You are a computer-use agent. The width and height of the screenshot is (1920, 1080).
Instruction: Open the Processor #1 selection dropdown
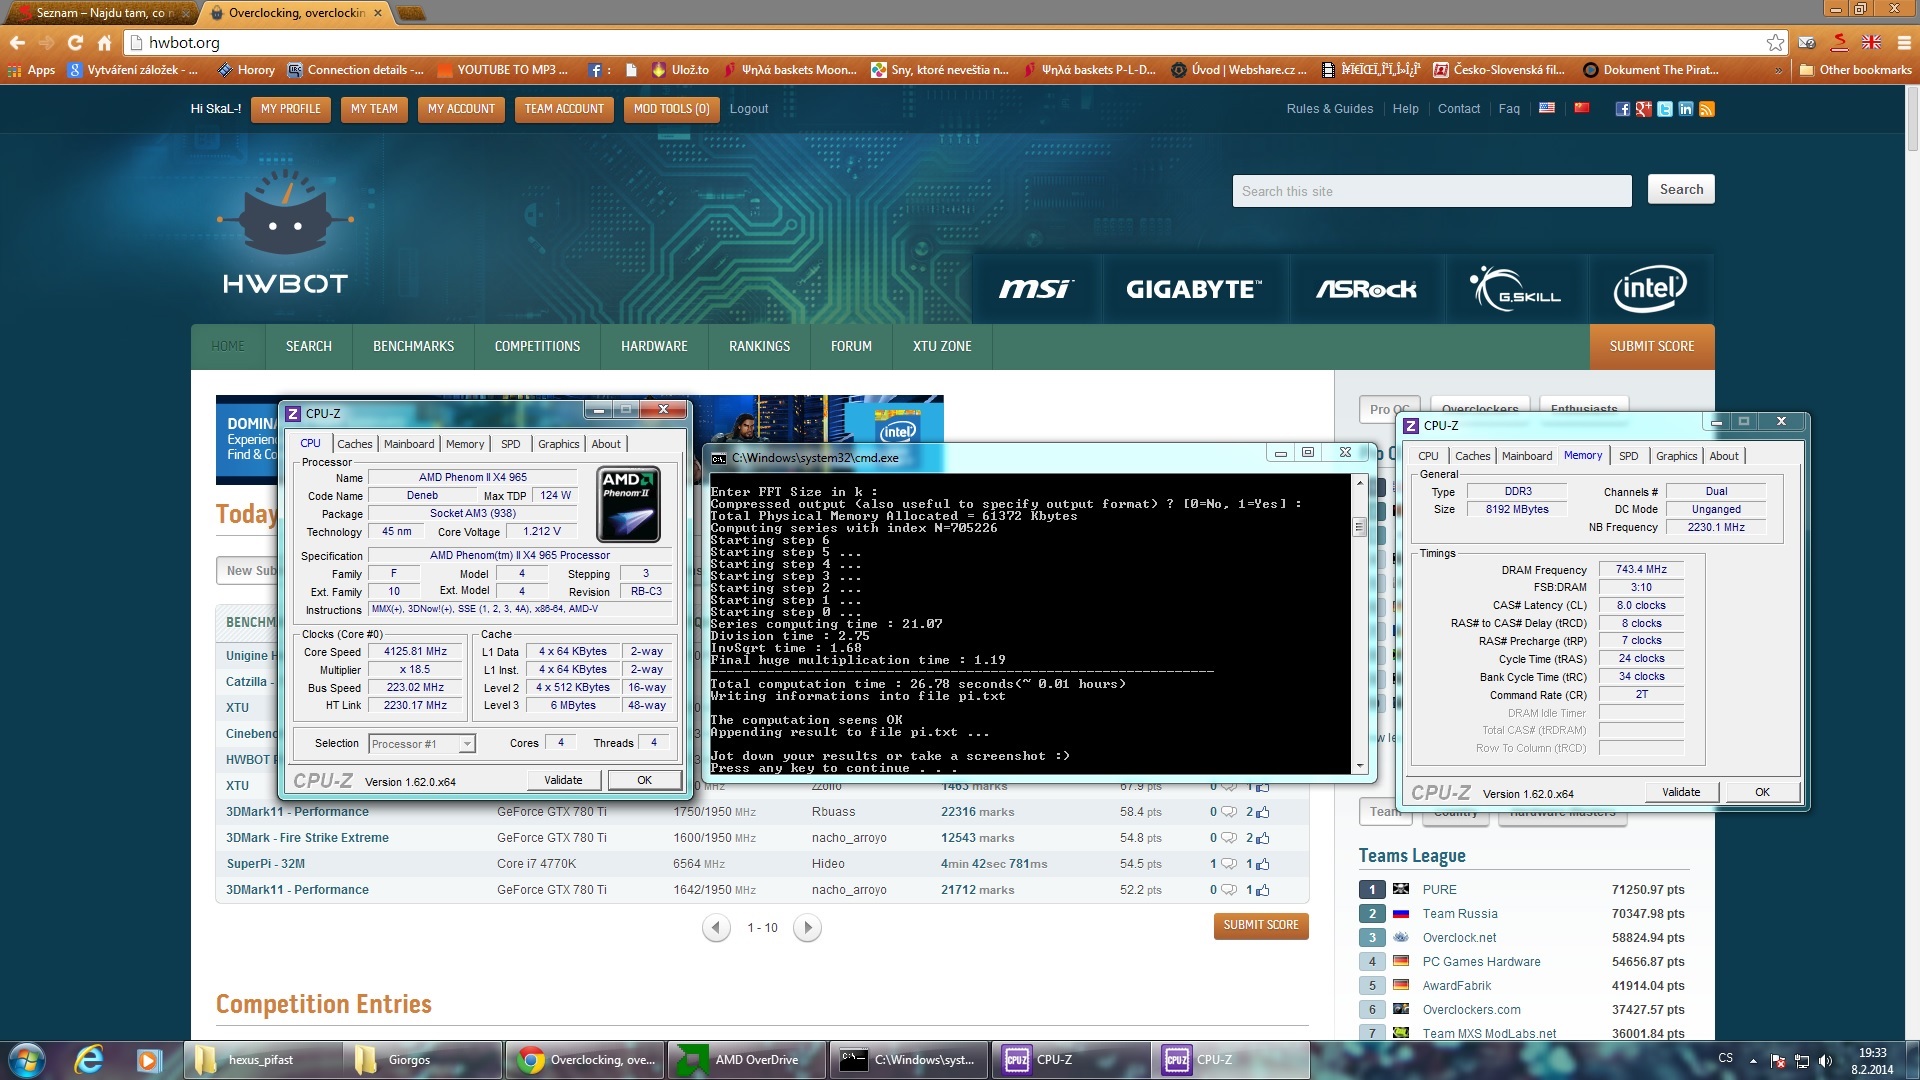point(421,744)
